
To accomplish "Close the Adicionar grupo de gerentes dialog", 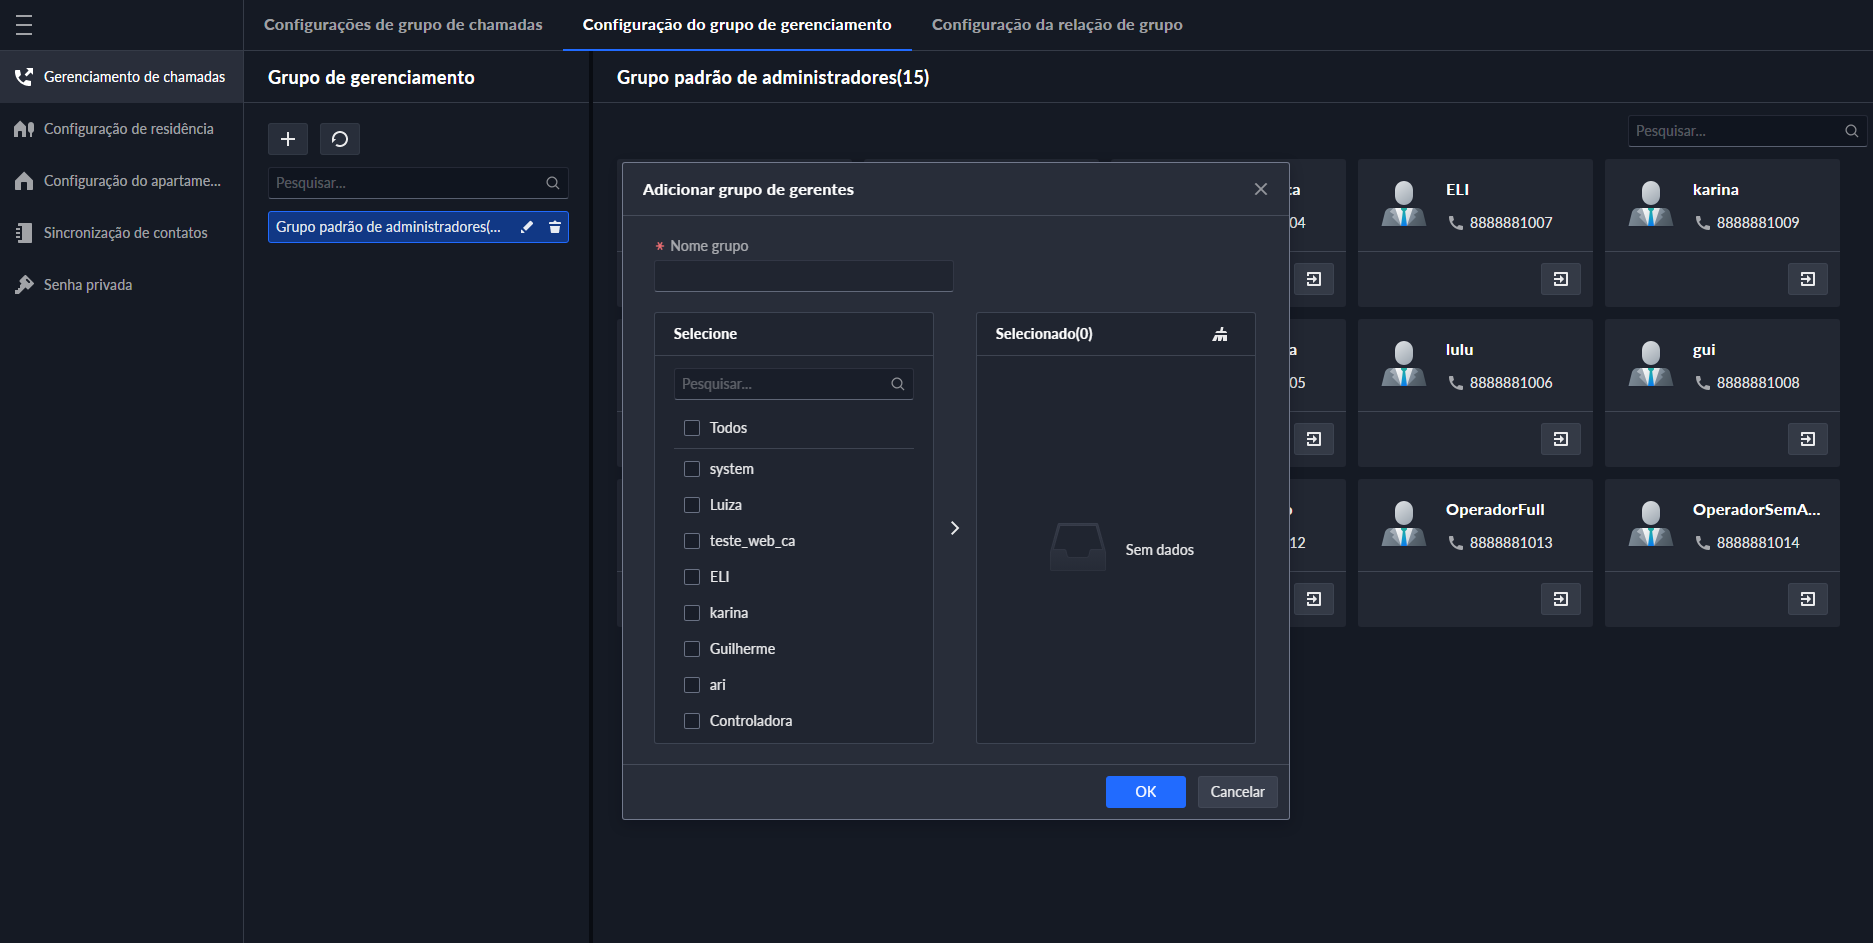I will pos(1261,189).
